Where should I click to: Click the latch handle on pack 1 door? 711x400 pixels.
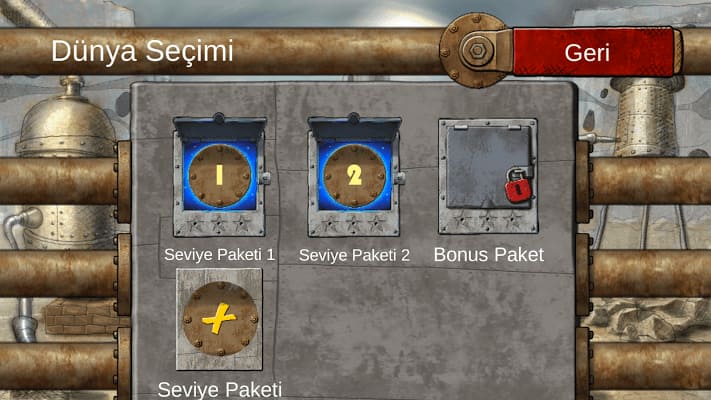pyautogui.click(x=265, y=178)
